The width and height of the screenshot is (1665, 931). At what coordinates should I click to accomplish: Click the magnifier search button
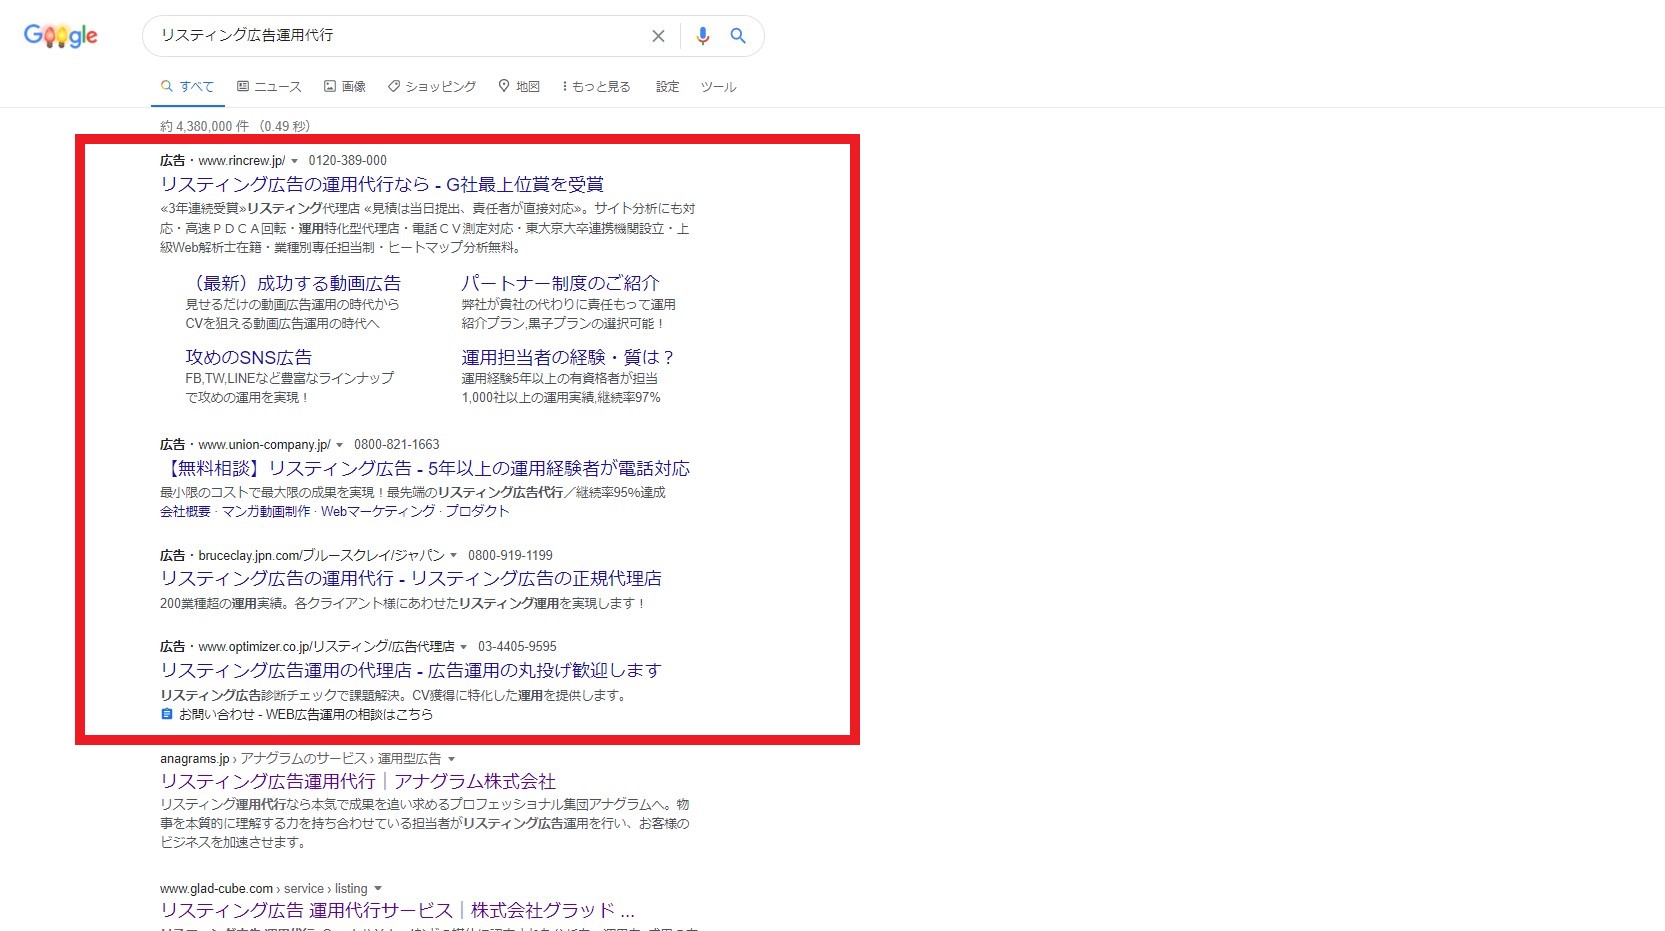pyautogui.click(x=738, y=36)
